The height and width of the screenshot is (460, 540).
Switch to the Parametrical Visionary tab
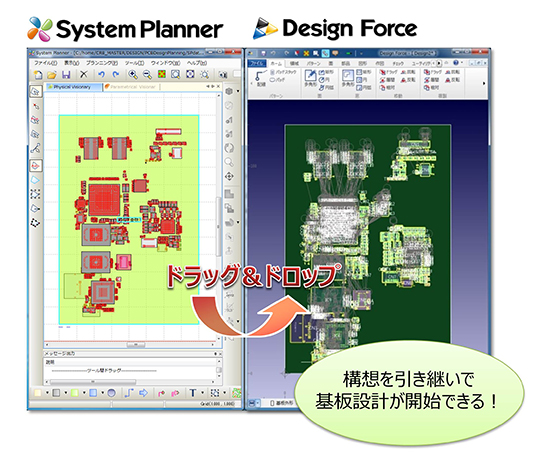click(131, 87)
